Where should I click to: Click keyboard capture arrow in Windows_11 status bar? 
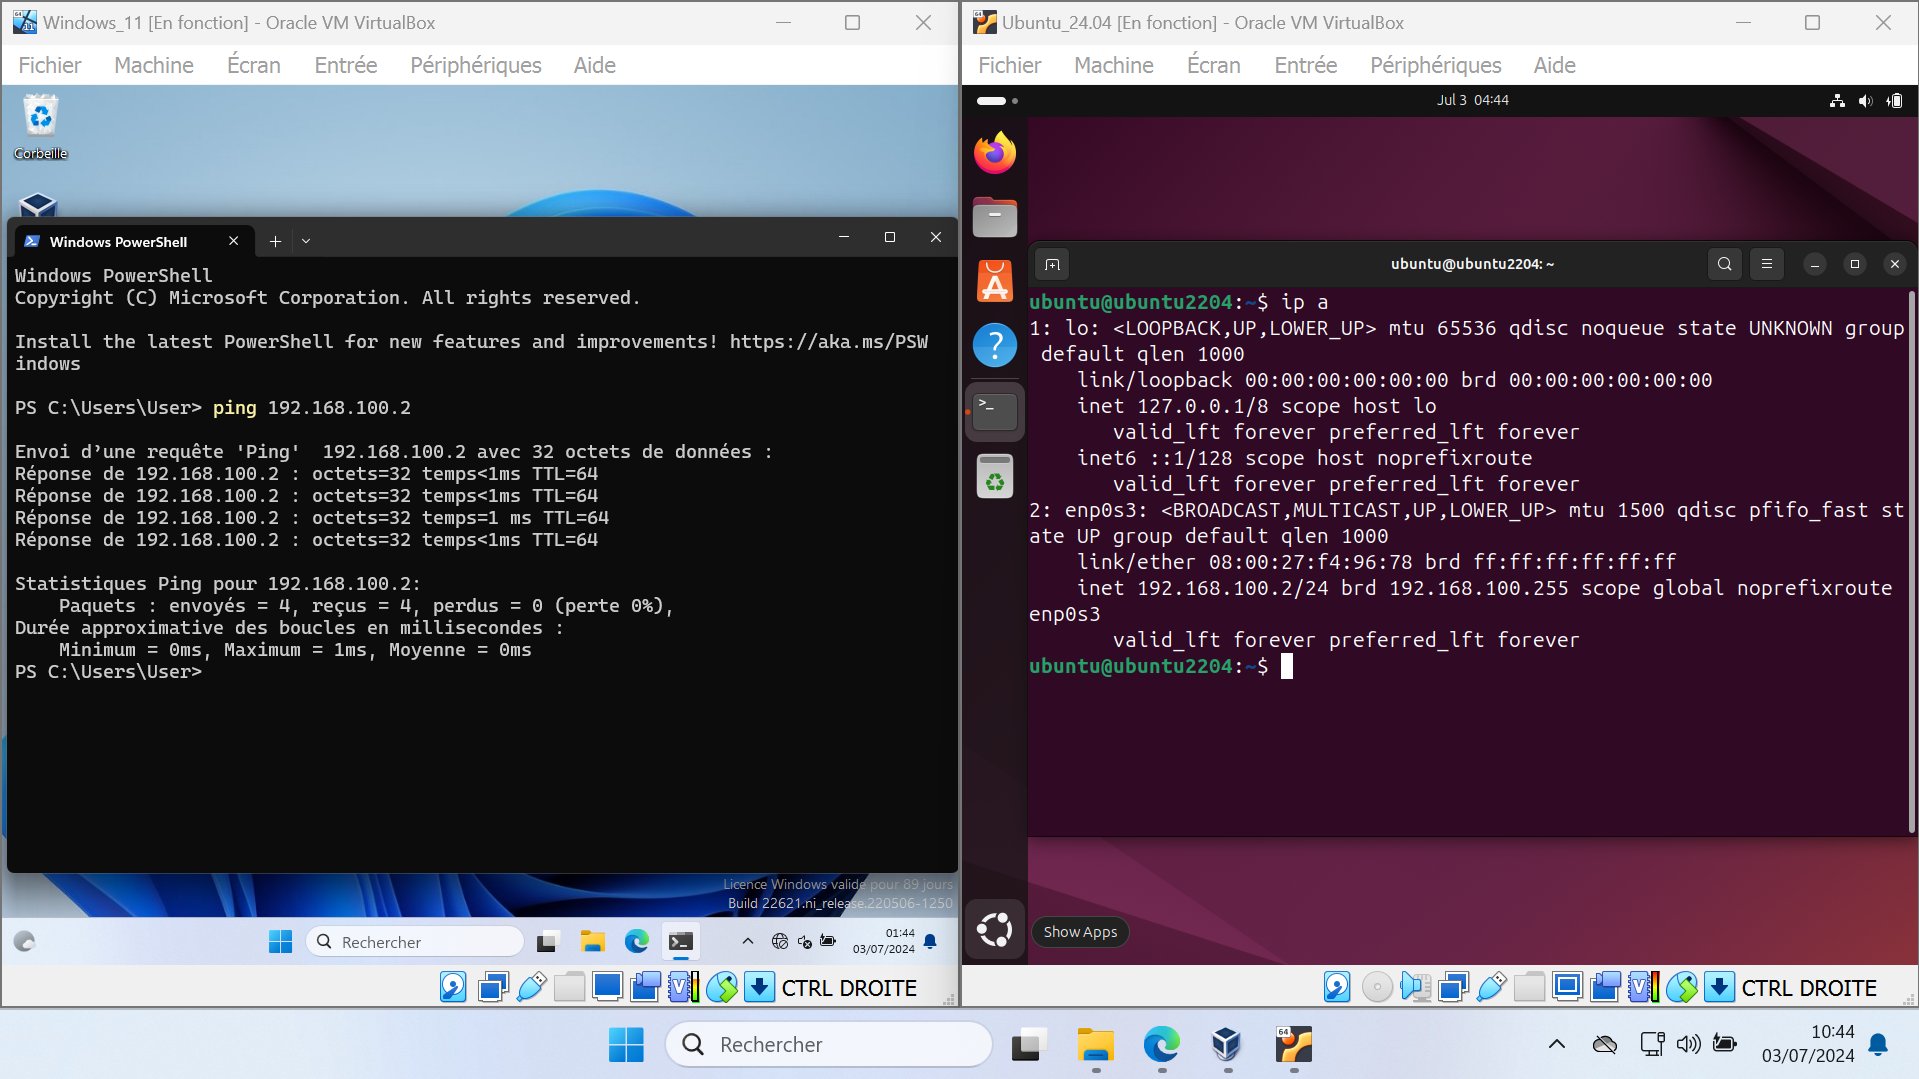(759, 987)
